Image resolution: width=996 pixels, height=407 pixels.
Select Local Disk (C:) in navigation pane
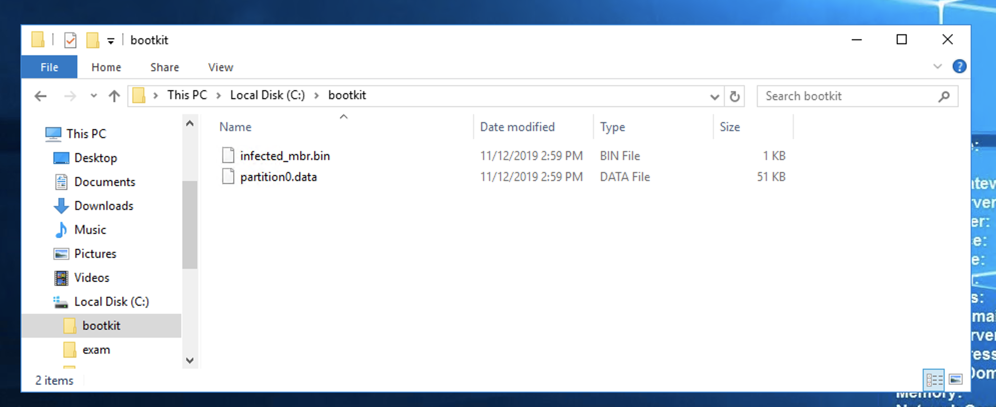(x=111, y=302)
